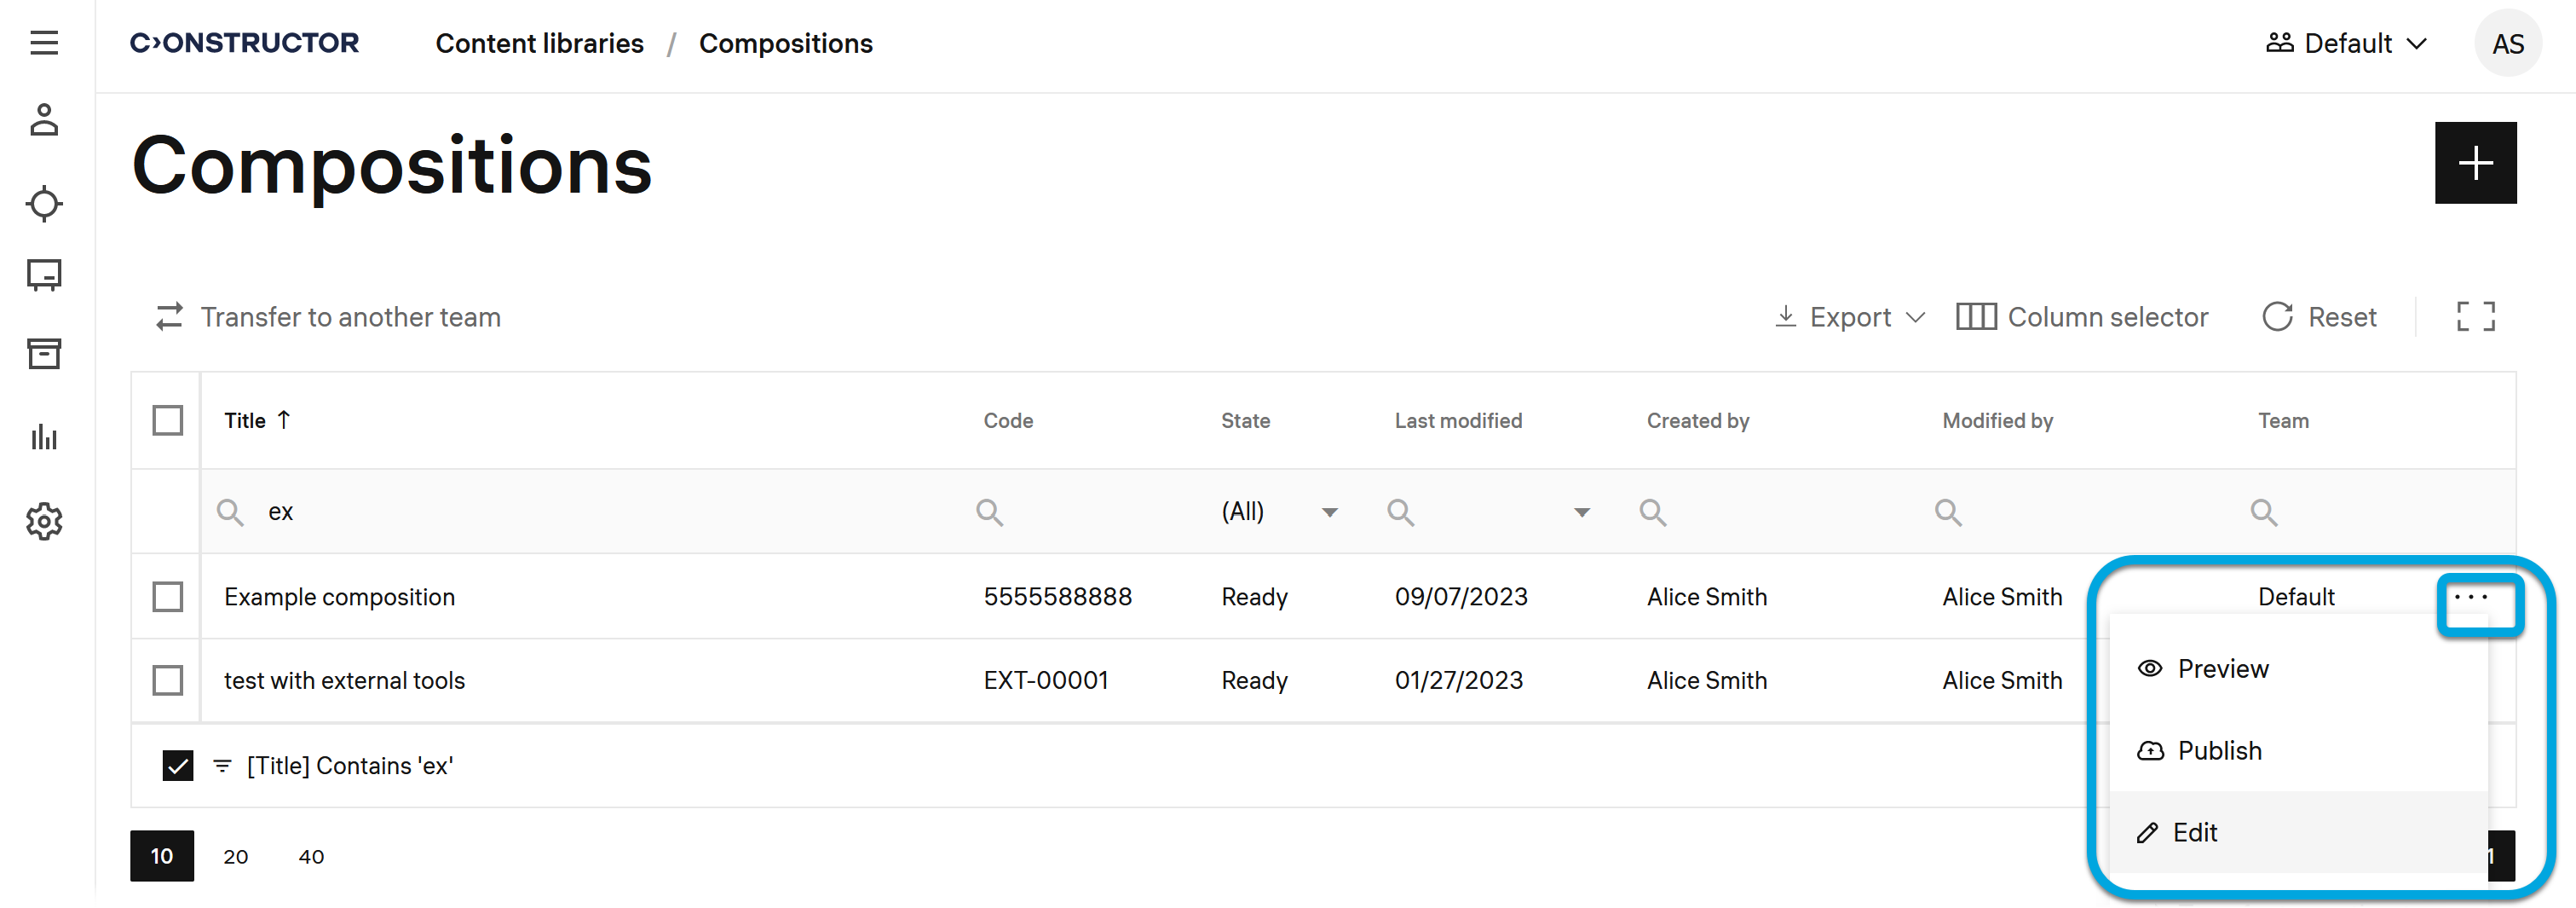
Task: Click Transfer to another team
Action: (x=329, y=317)
